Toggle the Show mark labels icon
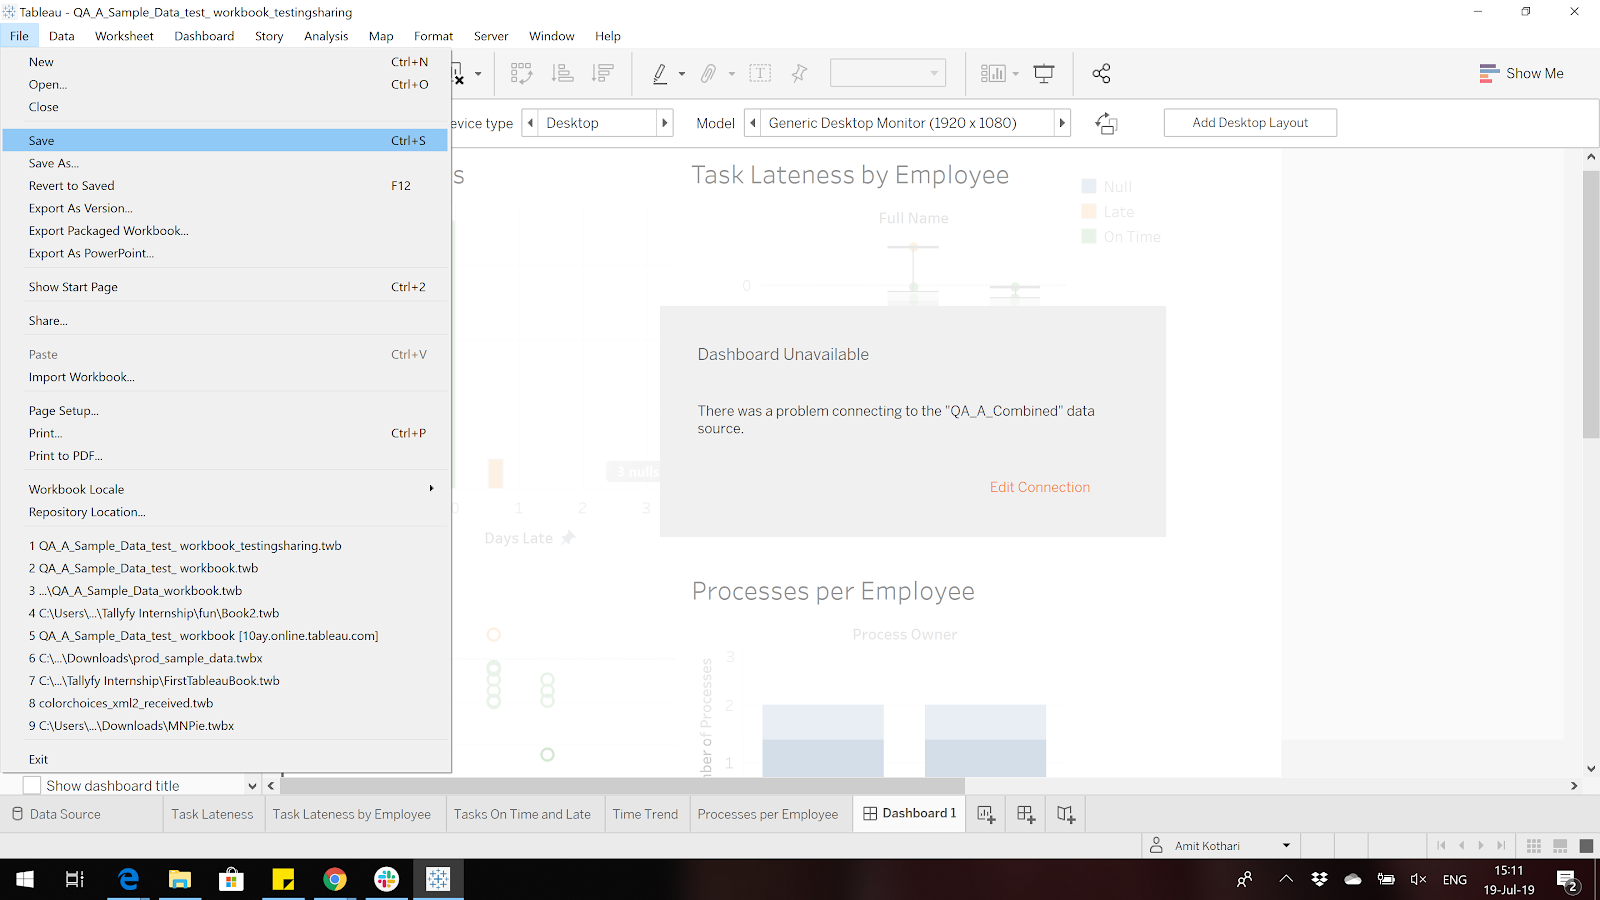 click(x=760, y=73)
